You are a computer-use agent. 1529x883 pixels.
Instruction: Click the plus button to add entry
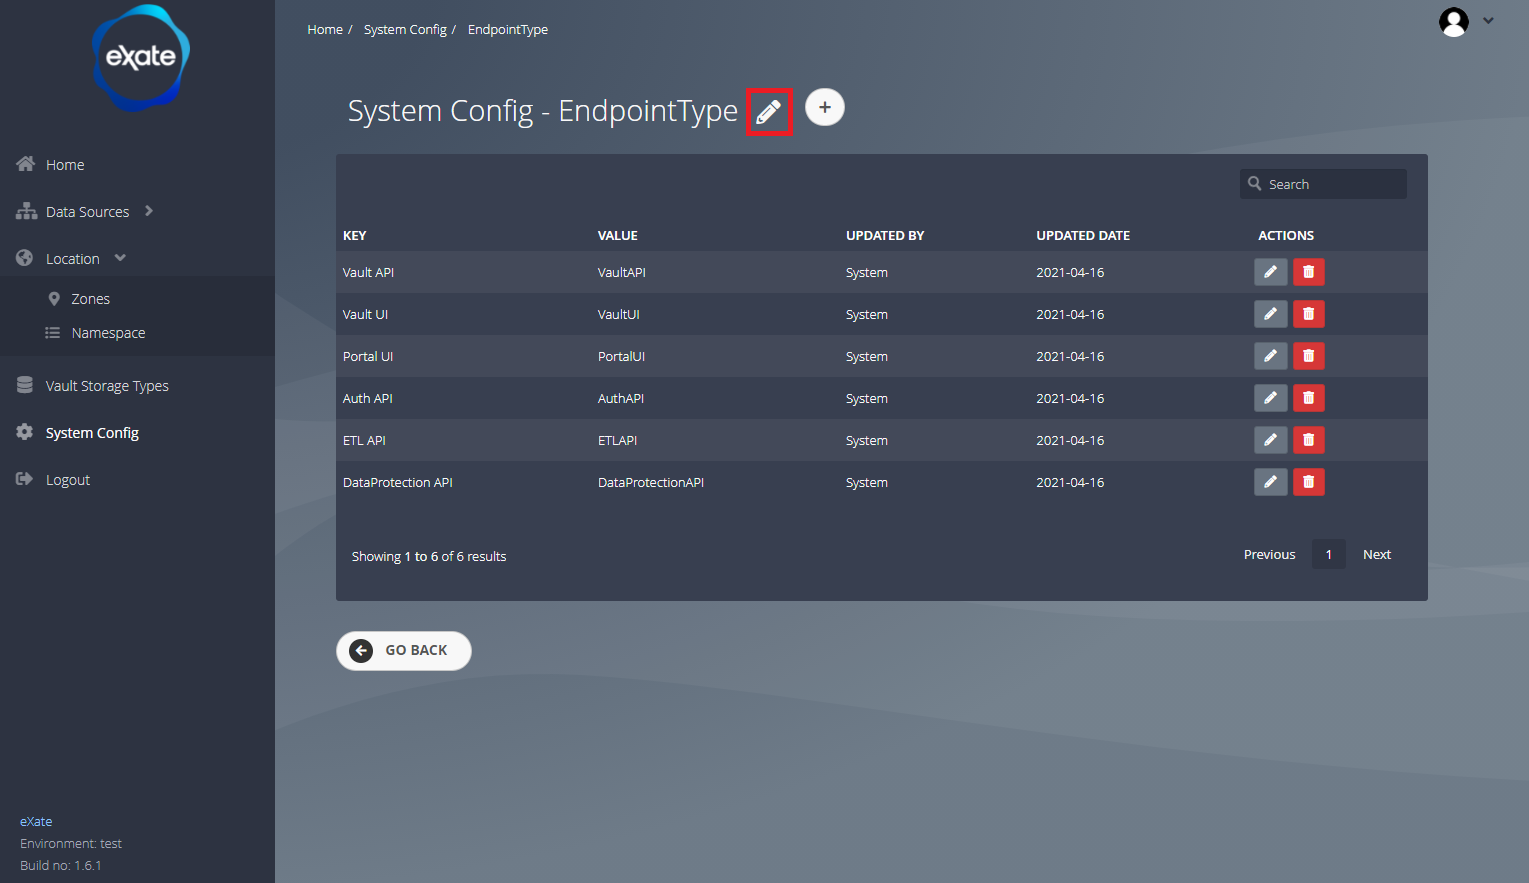(824, 108)
